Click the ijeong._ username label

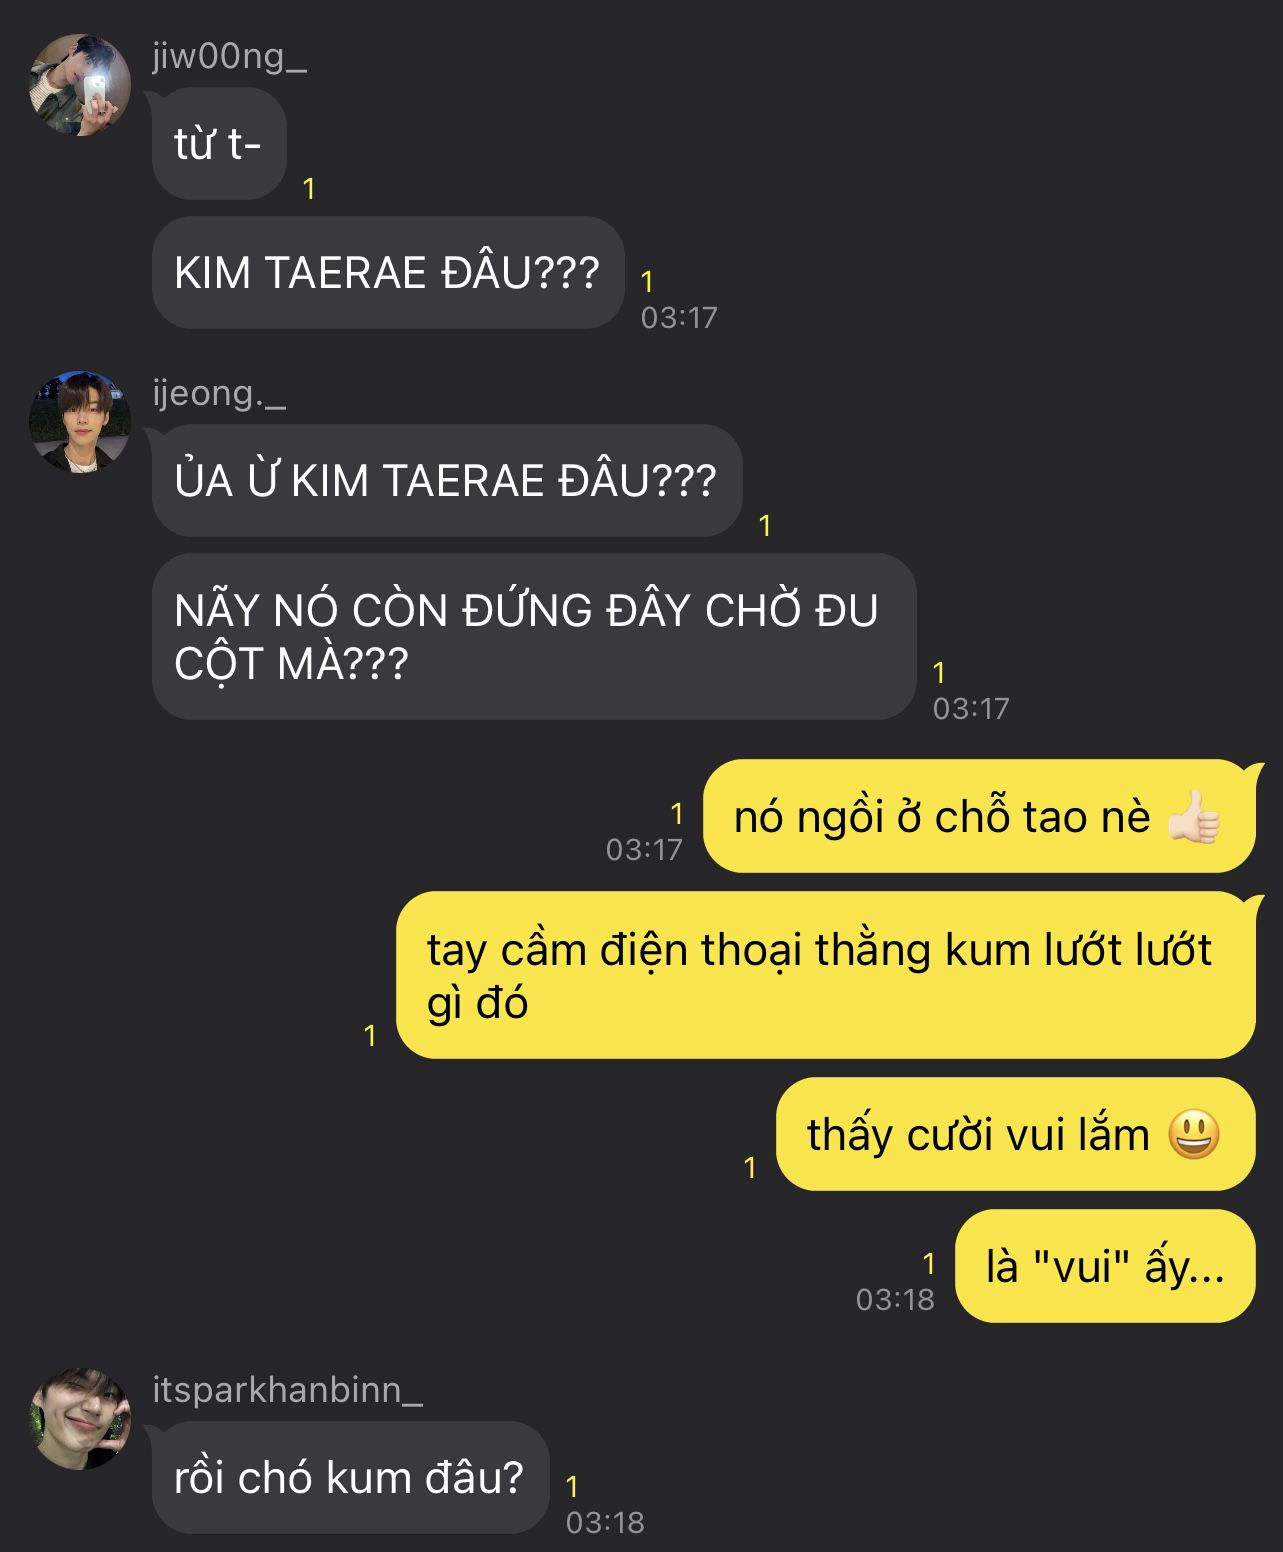point(219,393)
